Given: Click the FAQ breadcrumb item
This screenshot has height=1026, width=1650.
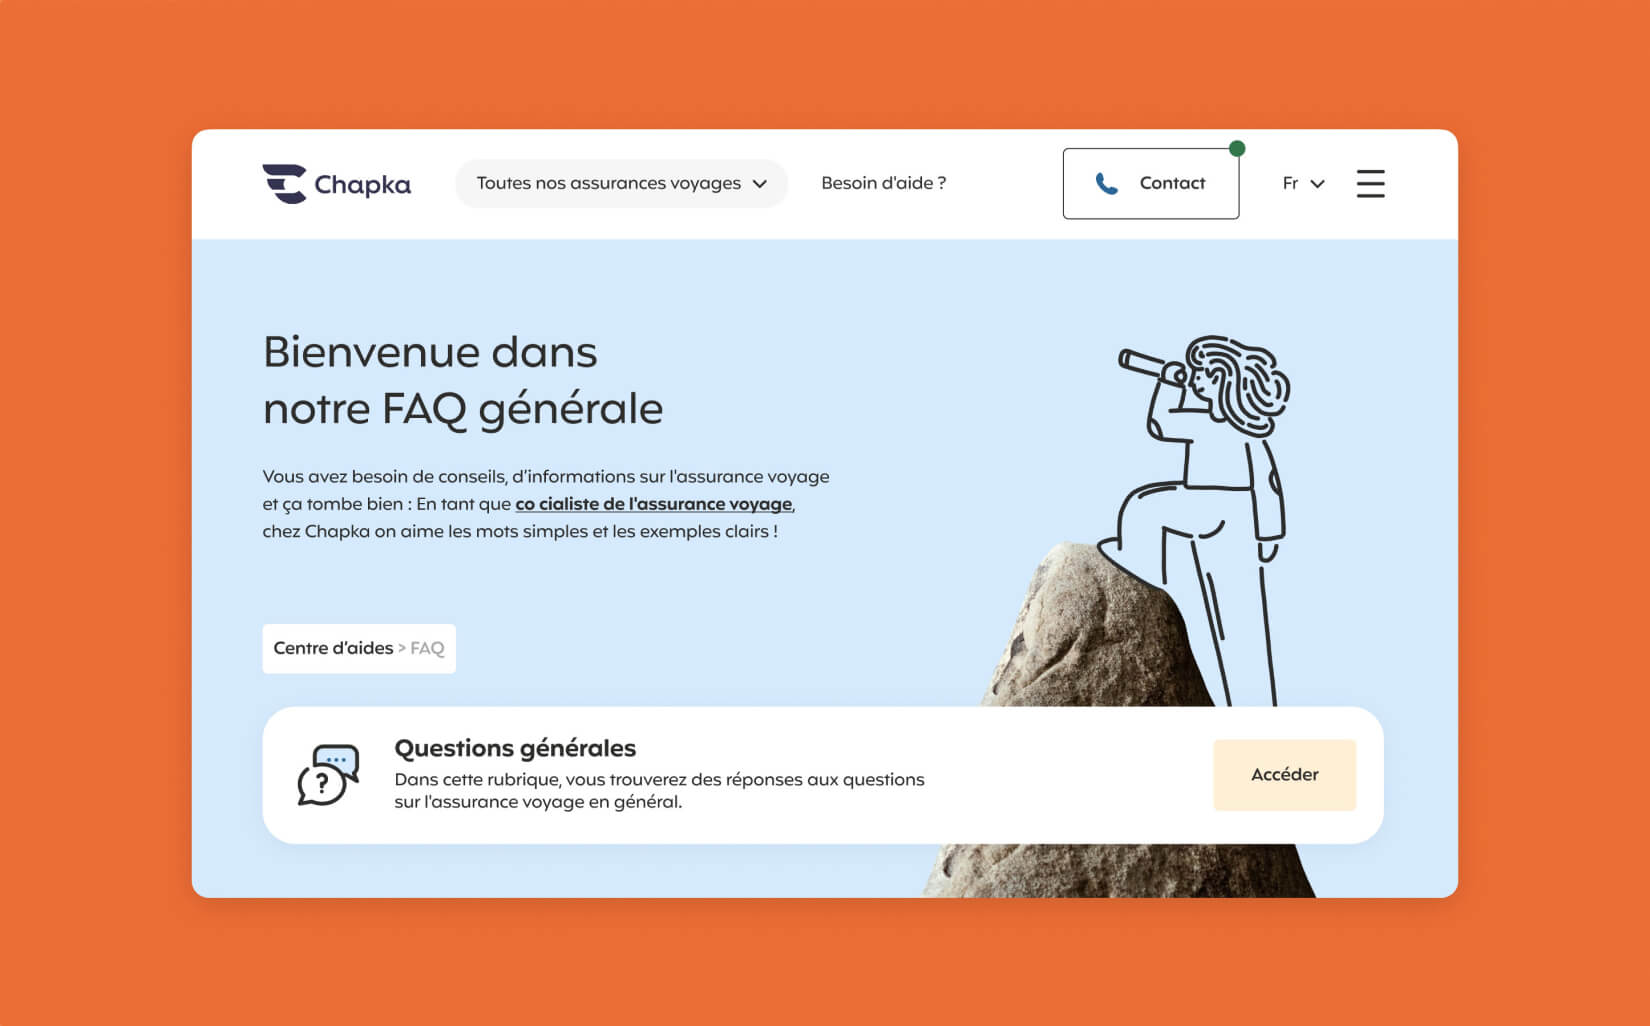Looking at the screenshot, I should click(427, 648).
